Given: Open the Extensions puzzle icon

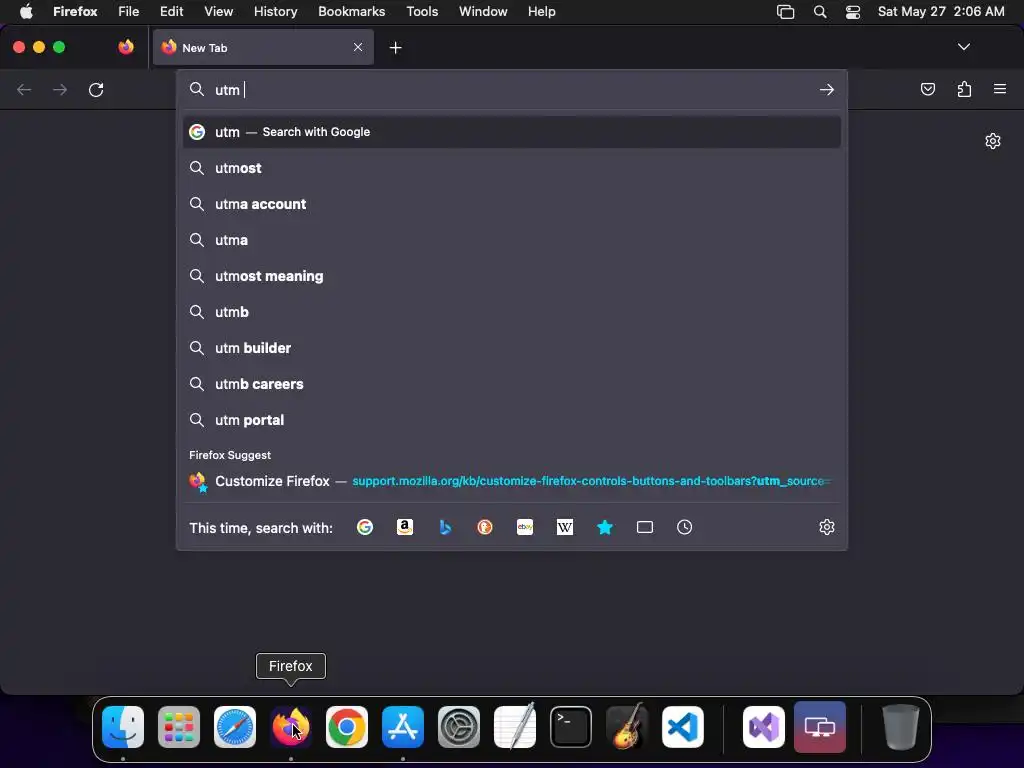Looking at the screenshot, I should click(x=964, y=89).
